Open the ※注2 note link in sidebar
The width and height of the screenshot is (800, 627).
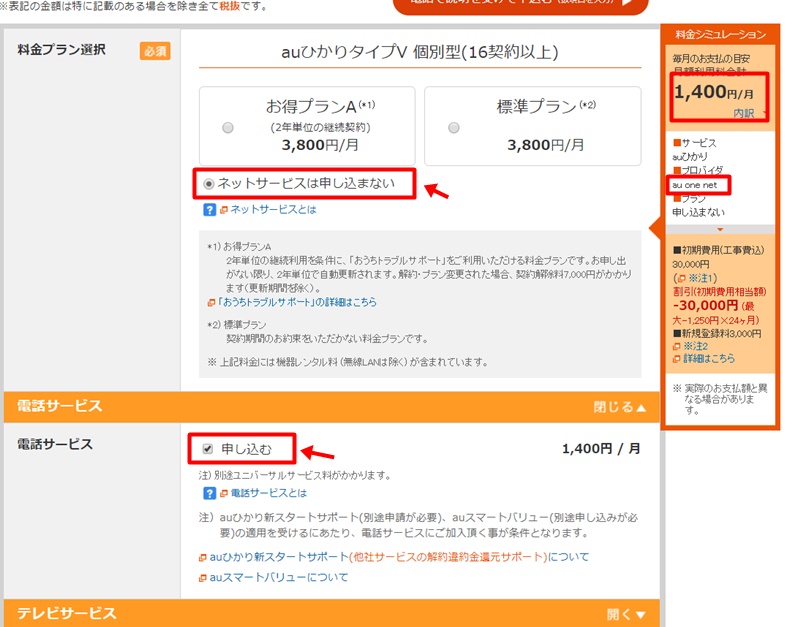point(695,346)
